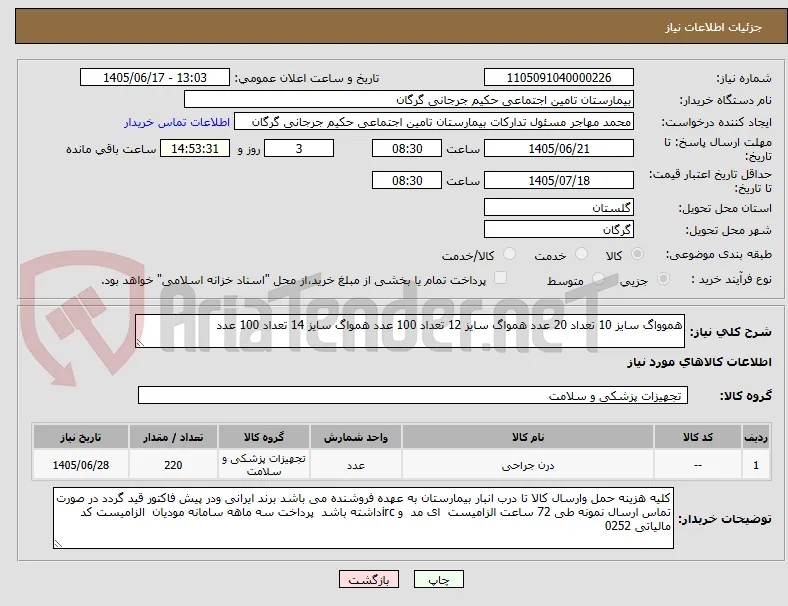The height and width of the screenshot is (606, 788).
Task: Click the pink بازگشت back button
Action: [x=369, y=579]
